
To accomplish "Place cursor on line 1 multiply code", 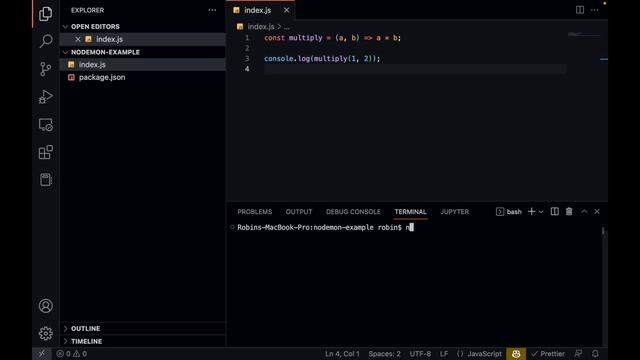I will [332, 38].
